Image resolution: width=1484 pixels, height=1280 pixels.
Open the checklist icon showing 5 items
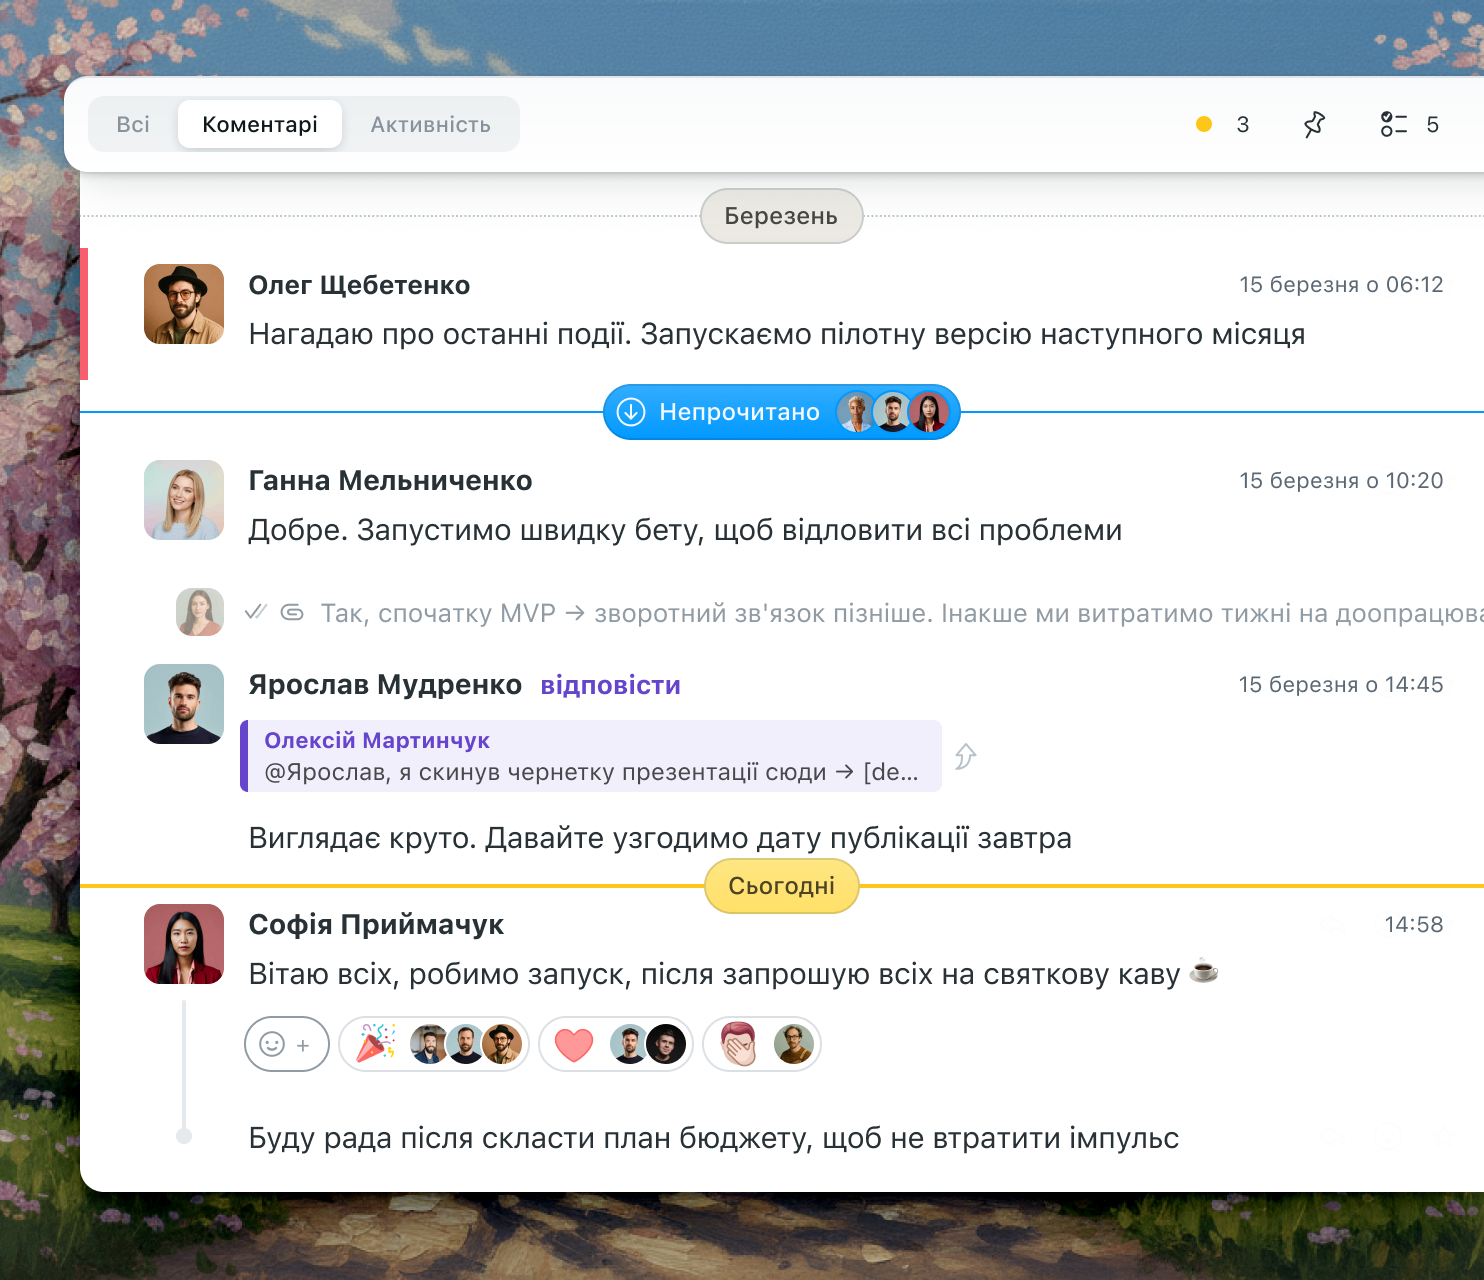[1393, 125]
